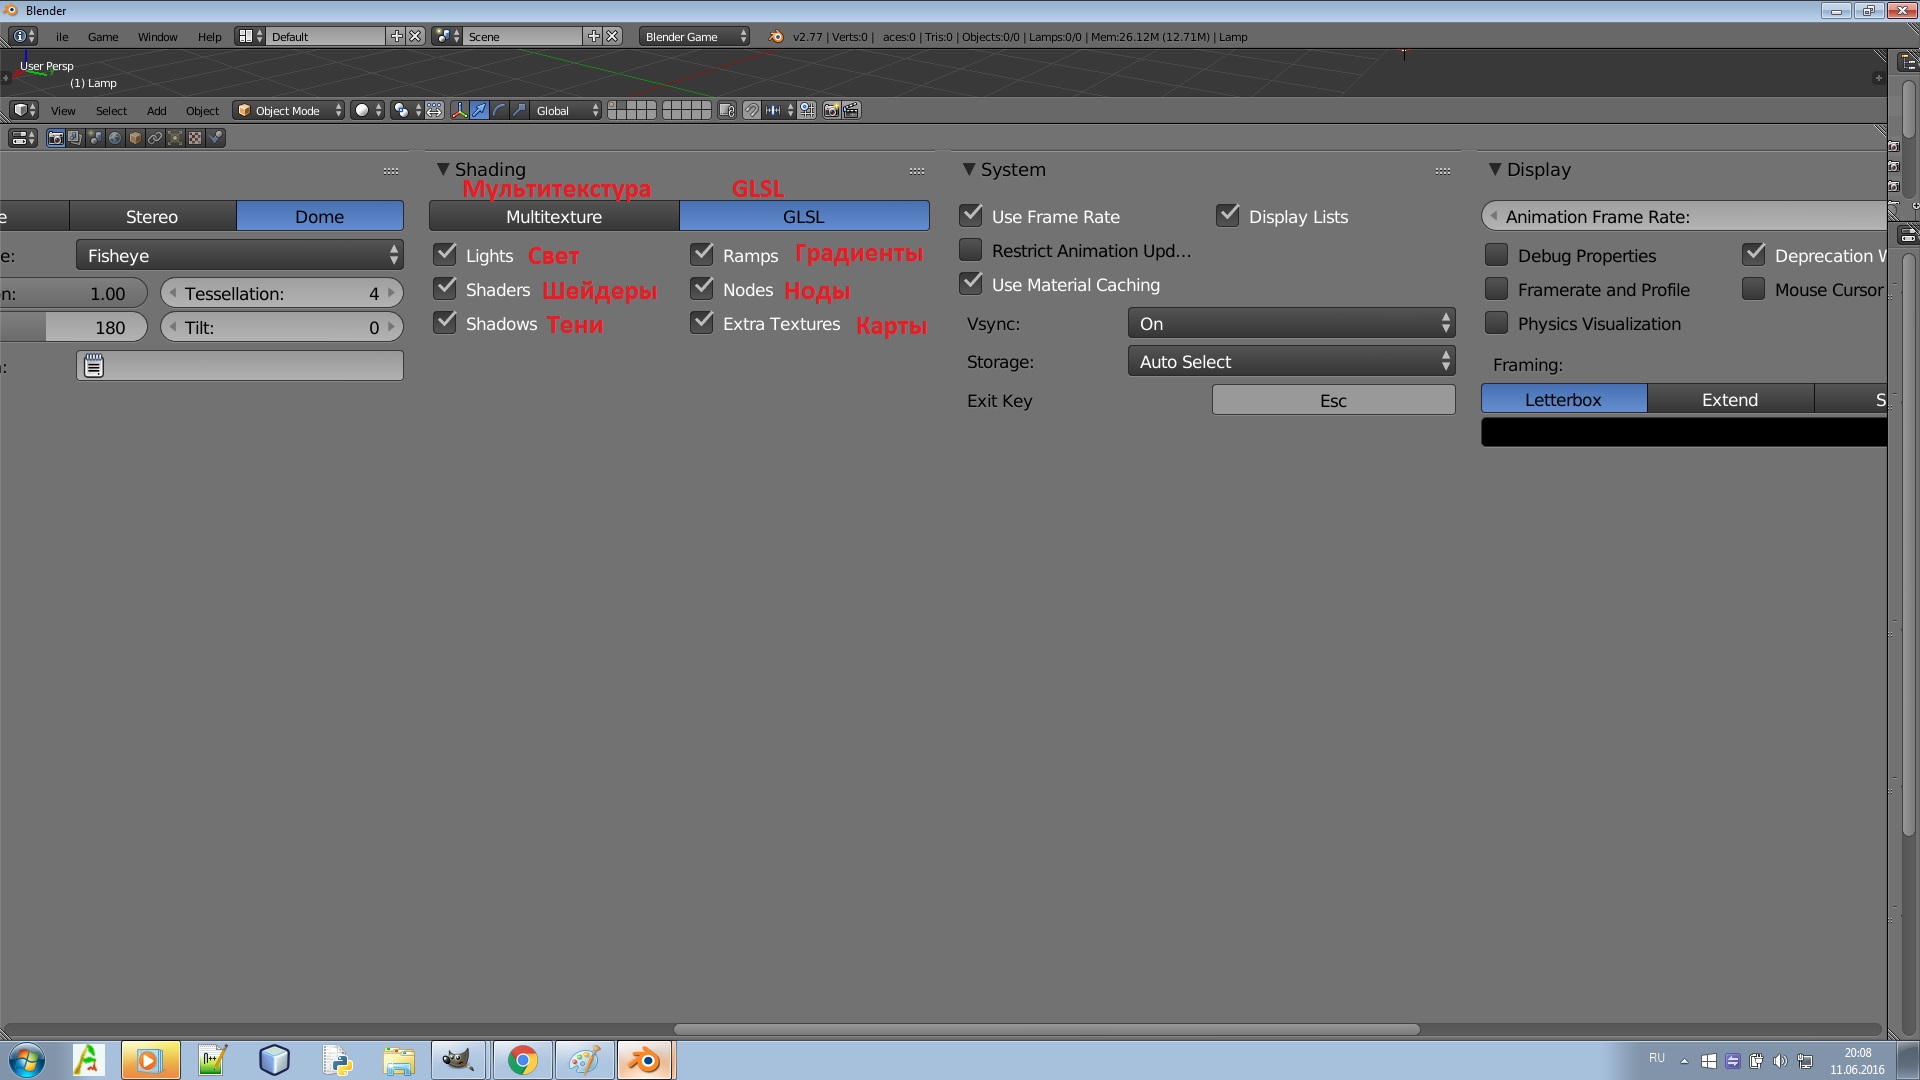
Task: Click the dome warp text browse icon
Action: click(93, 366)
